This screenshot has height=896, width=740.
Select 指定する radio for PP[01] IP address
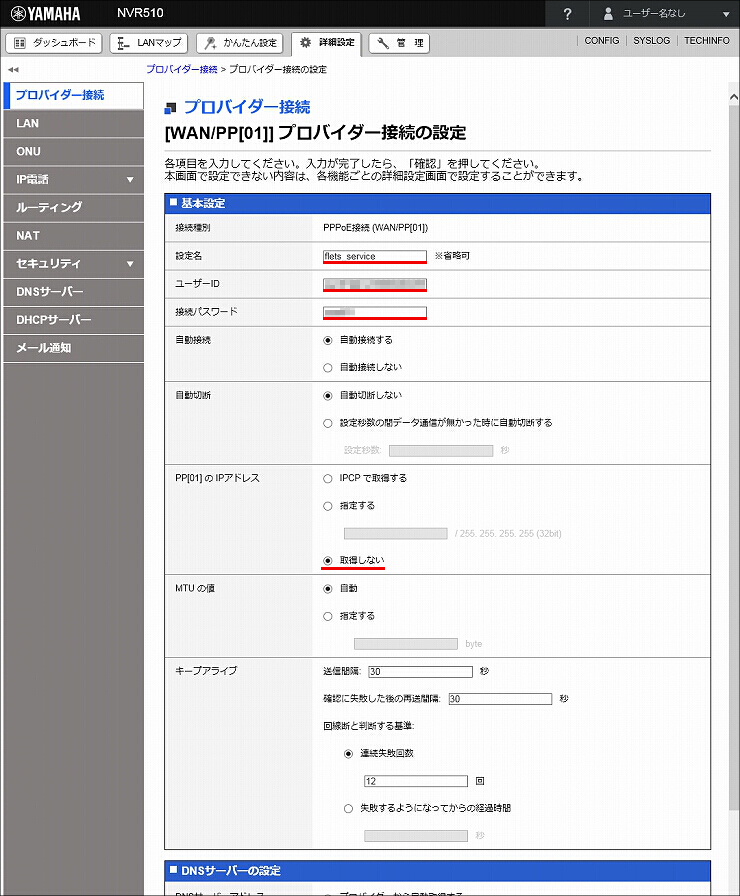(327, 506)
